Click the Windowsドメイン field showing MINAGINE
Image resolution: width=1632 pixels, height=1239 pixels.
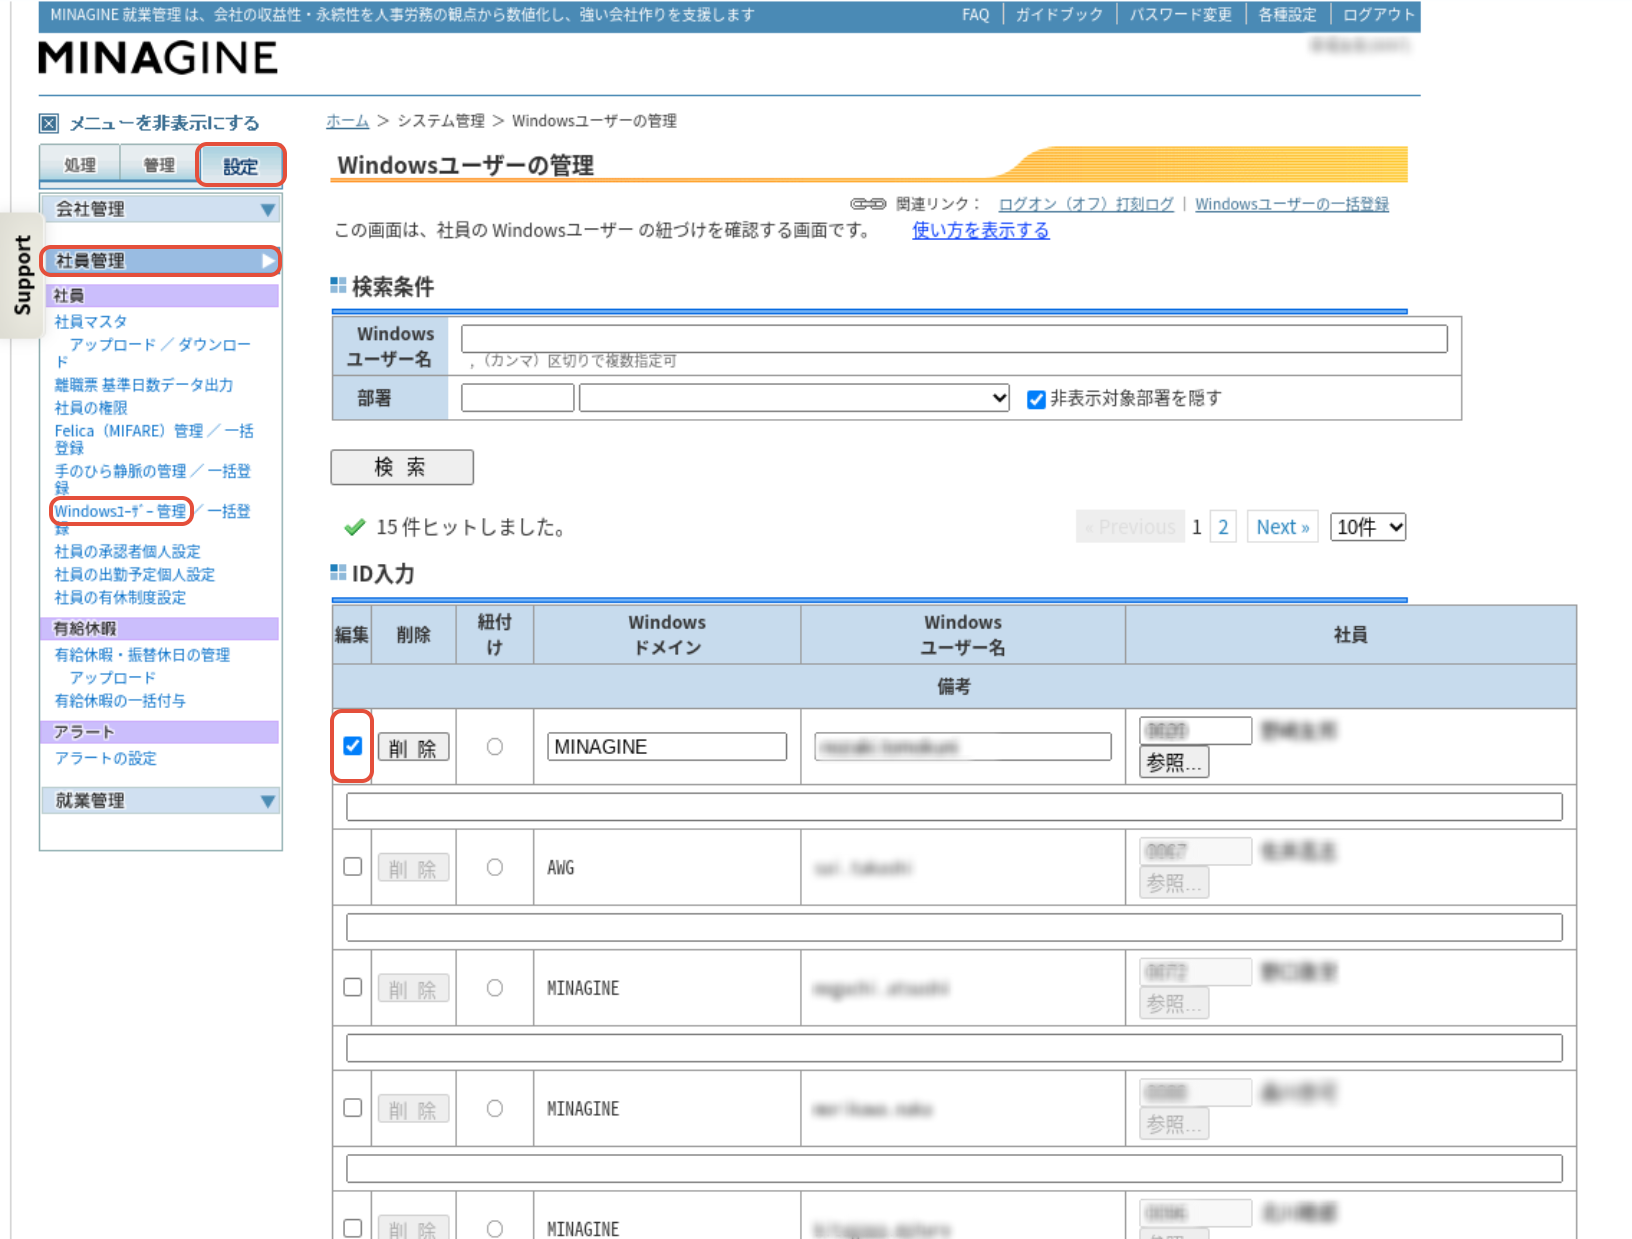[667, 747]
